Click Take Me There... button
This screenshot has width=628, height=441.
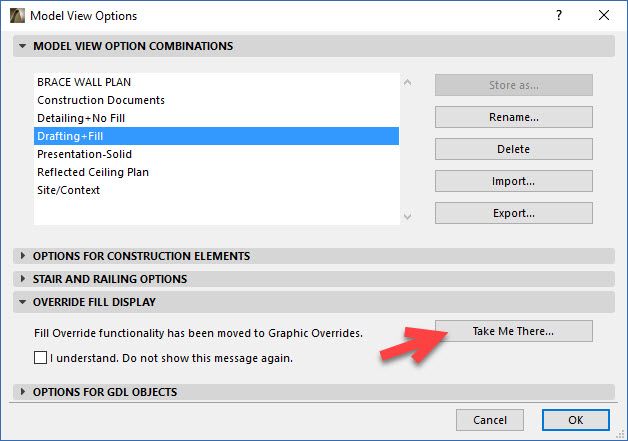[x=513, y=331]
